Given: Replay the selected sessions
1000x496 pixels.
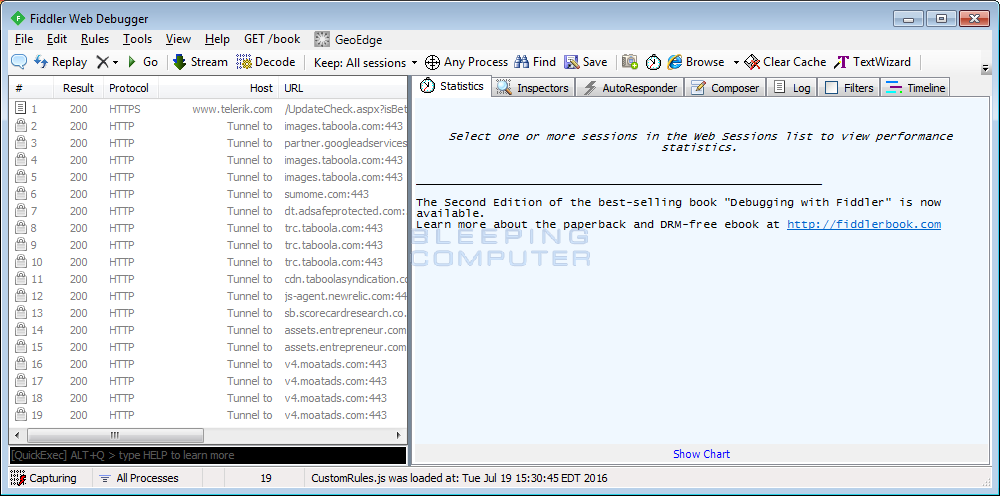Looking at the screenshot, I should pos(60,62).
